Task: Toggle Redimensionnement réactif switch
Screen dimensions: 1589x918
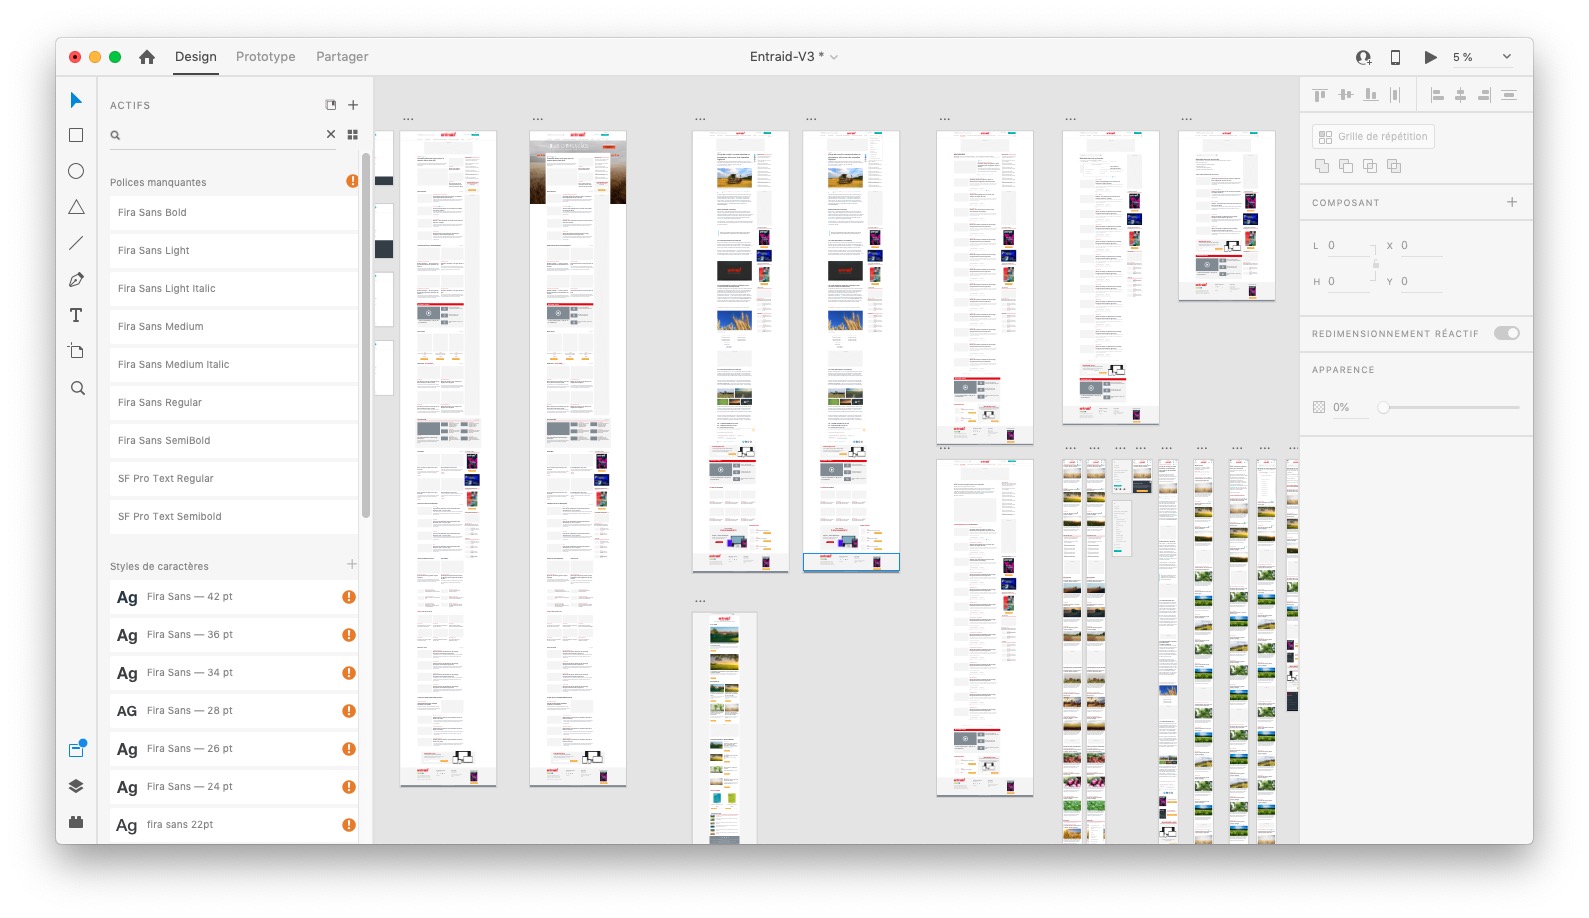Action: (1507, 333)
